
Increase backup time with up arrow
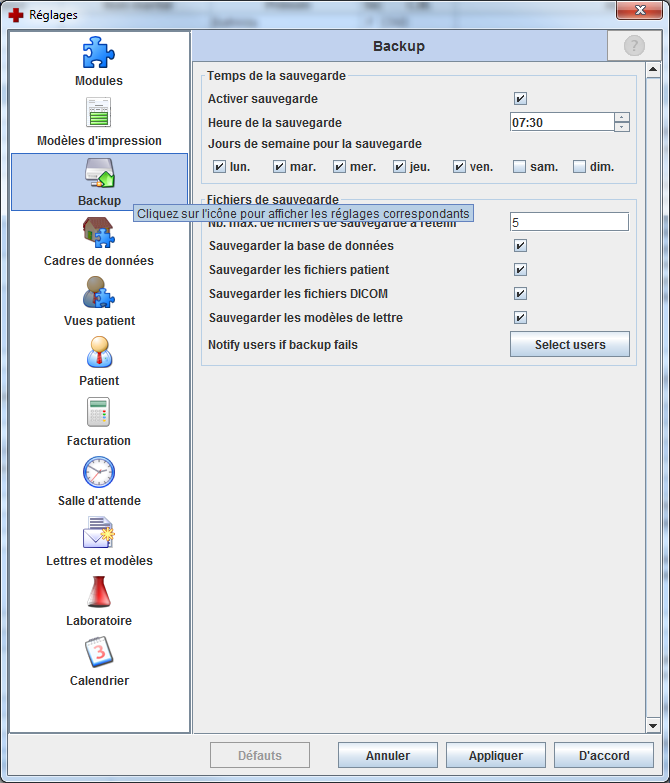(622, 117)
